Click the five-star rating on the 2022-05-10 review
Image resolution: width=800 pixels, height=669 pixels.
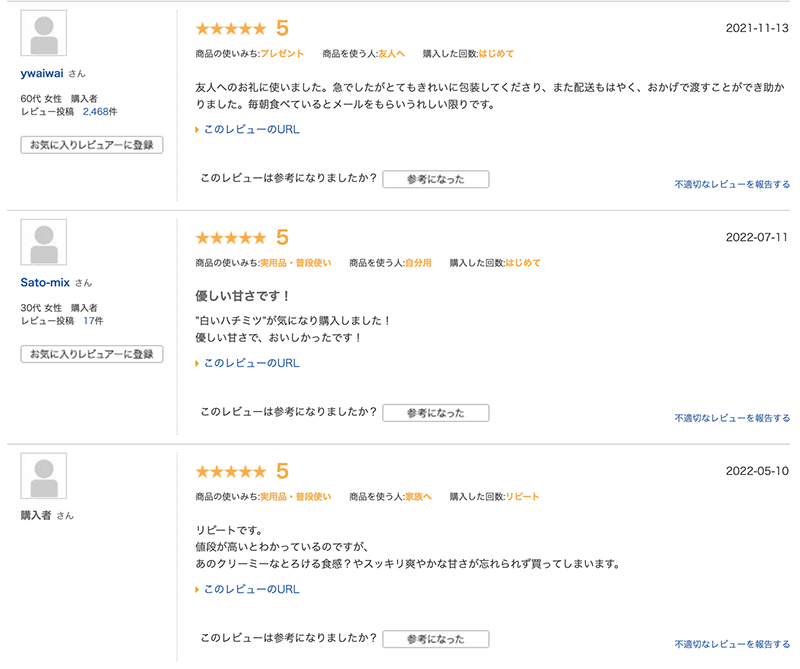[x=231, y=471]
